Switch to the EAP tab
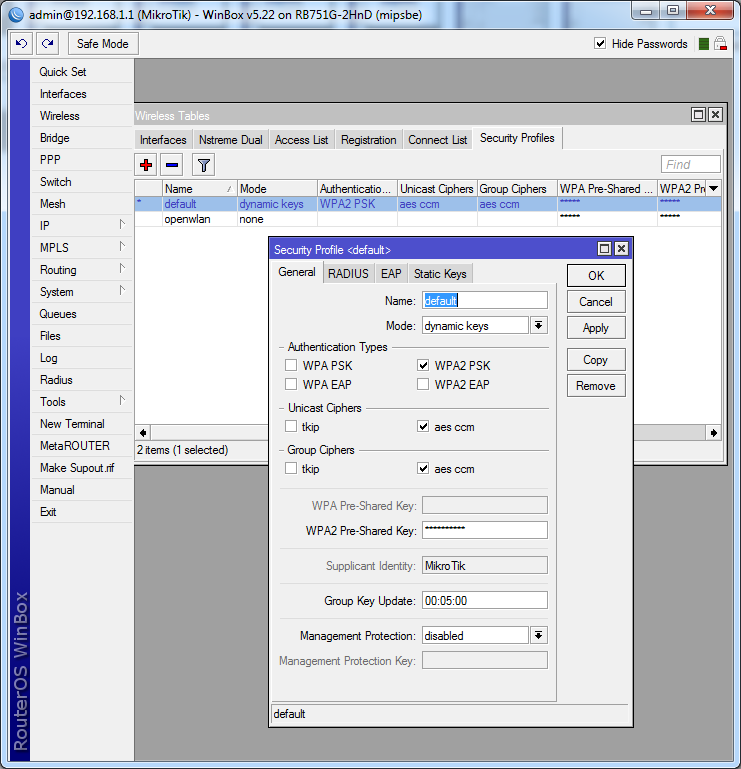This screenshot has width=741, height=769. [391, 274]
